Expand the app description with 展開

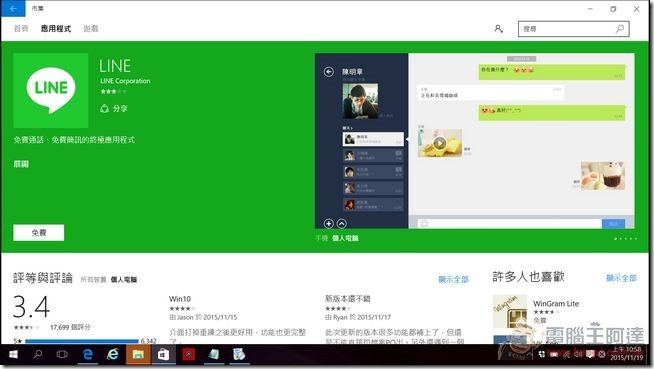(x=21, y=164)
